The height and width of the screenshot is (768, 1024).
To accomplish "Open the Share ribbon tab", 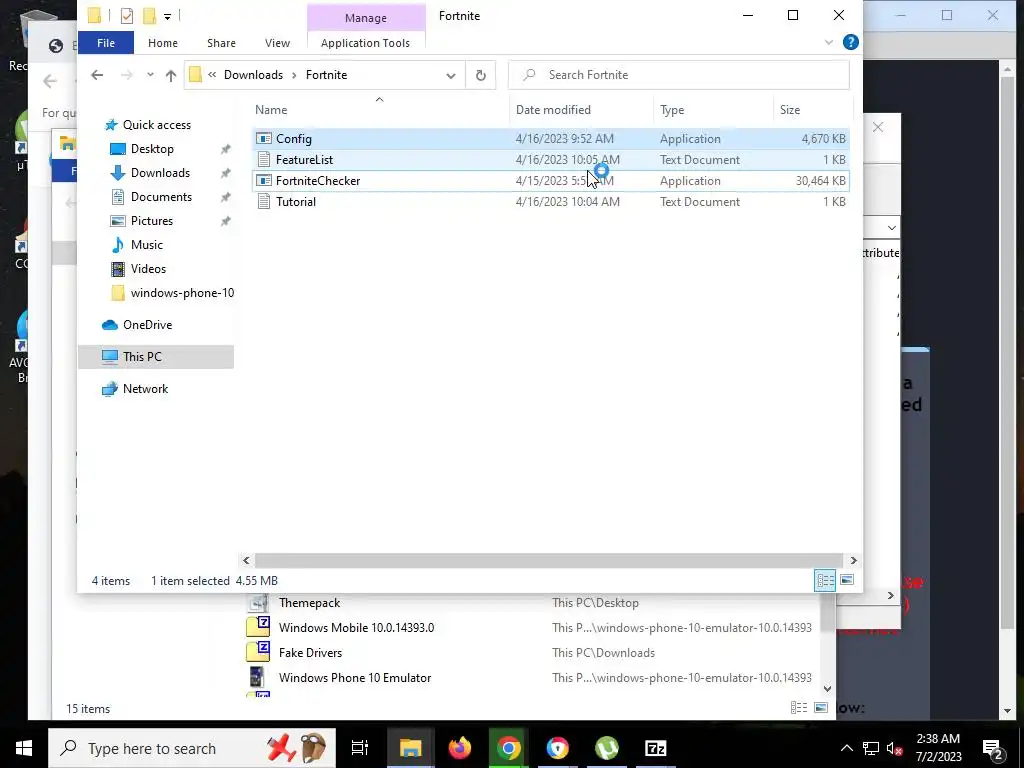I will click(221, 43).
